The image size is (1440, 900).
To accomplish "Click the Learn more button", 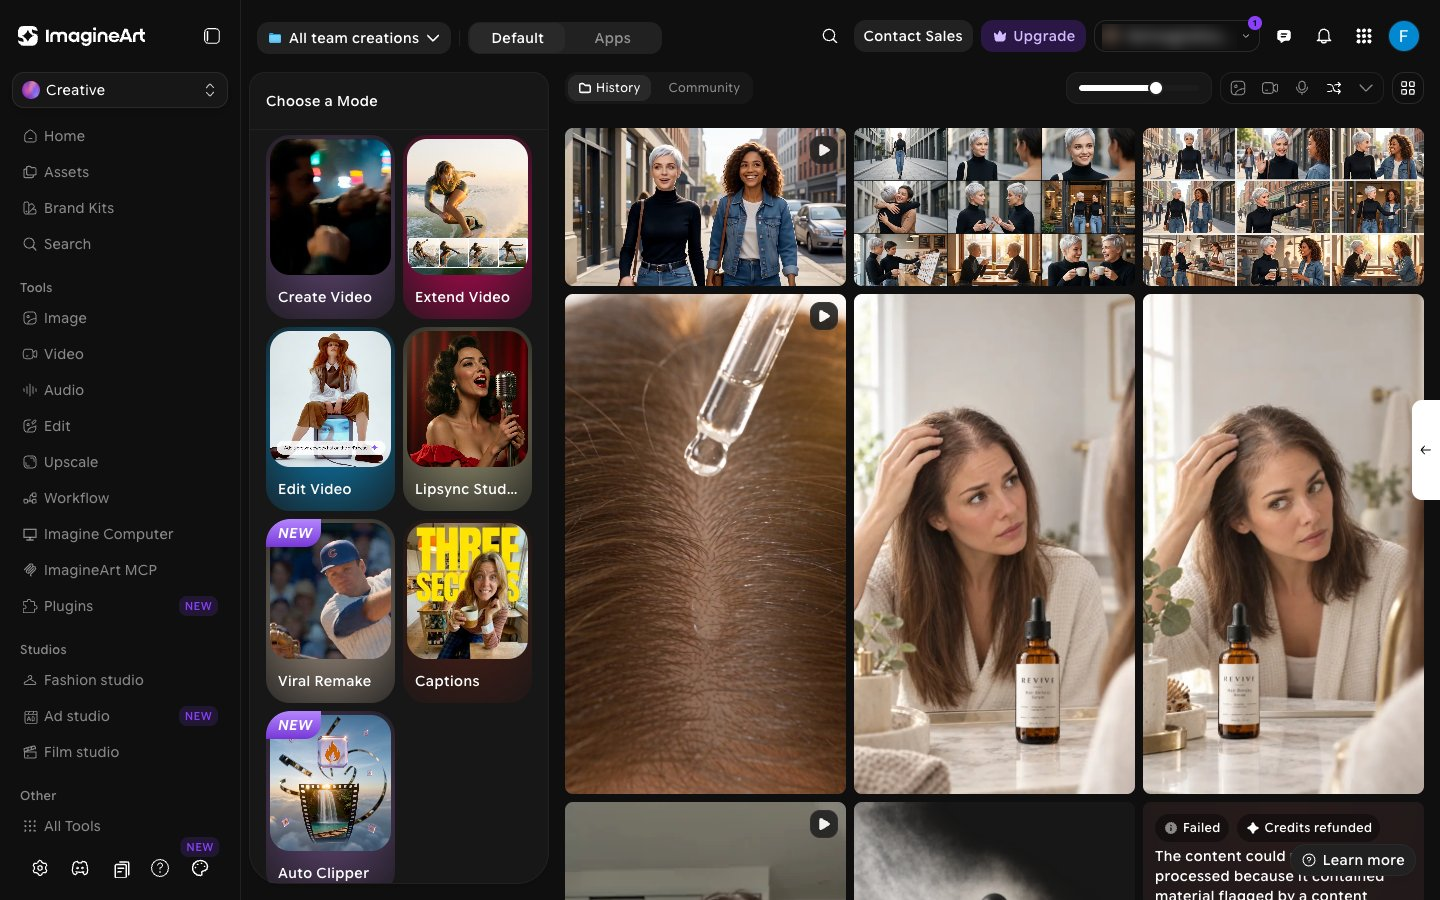I will tap(1353, 860).
